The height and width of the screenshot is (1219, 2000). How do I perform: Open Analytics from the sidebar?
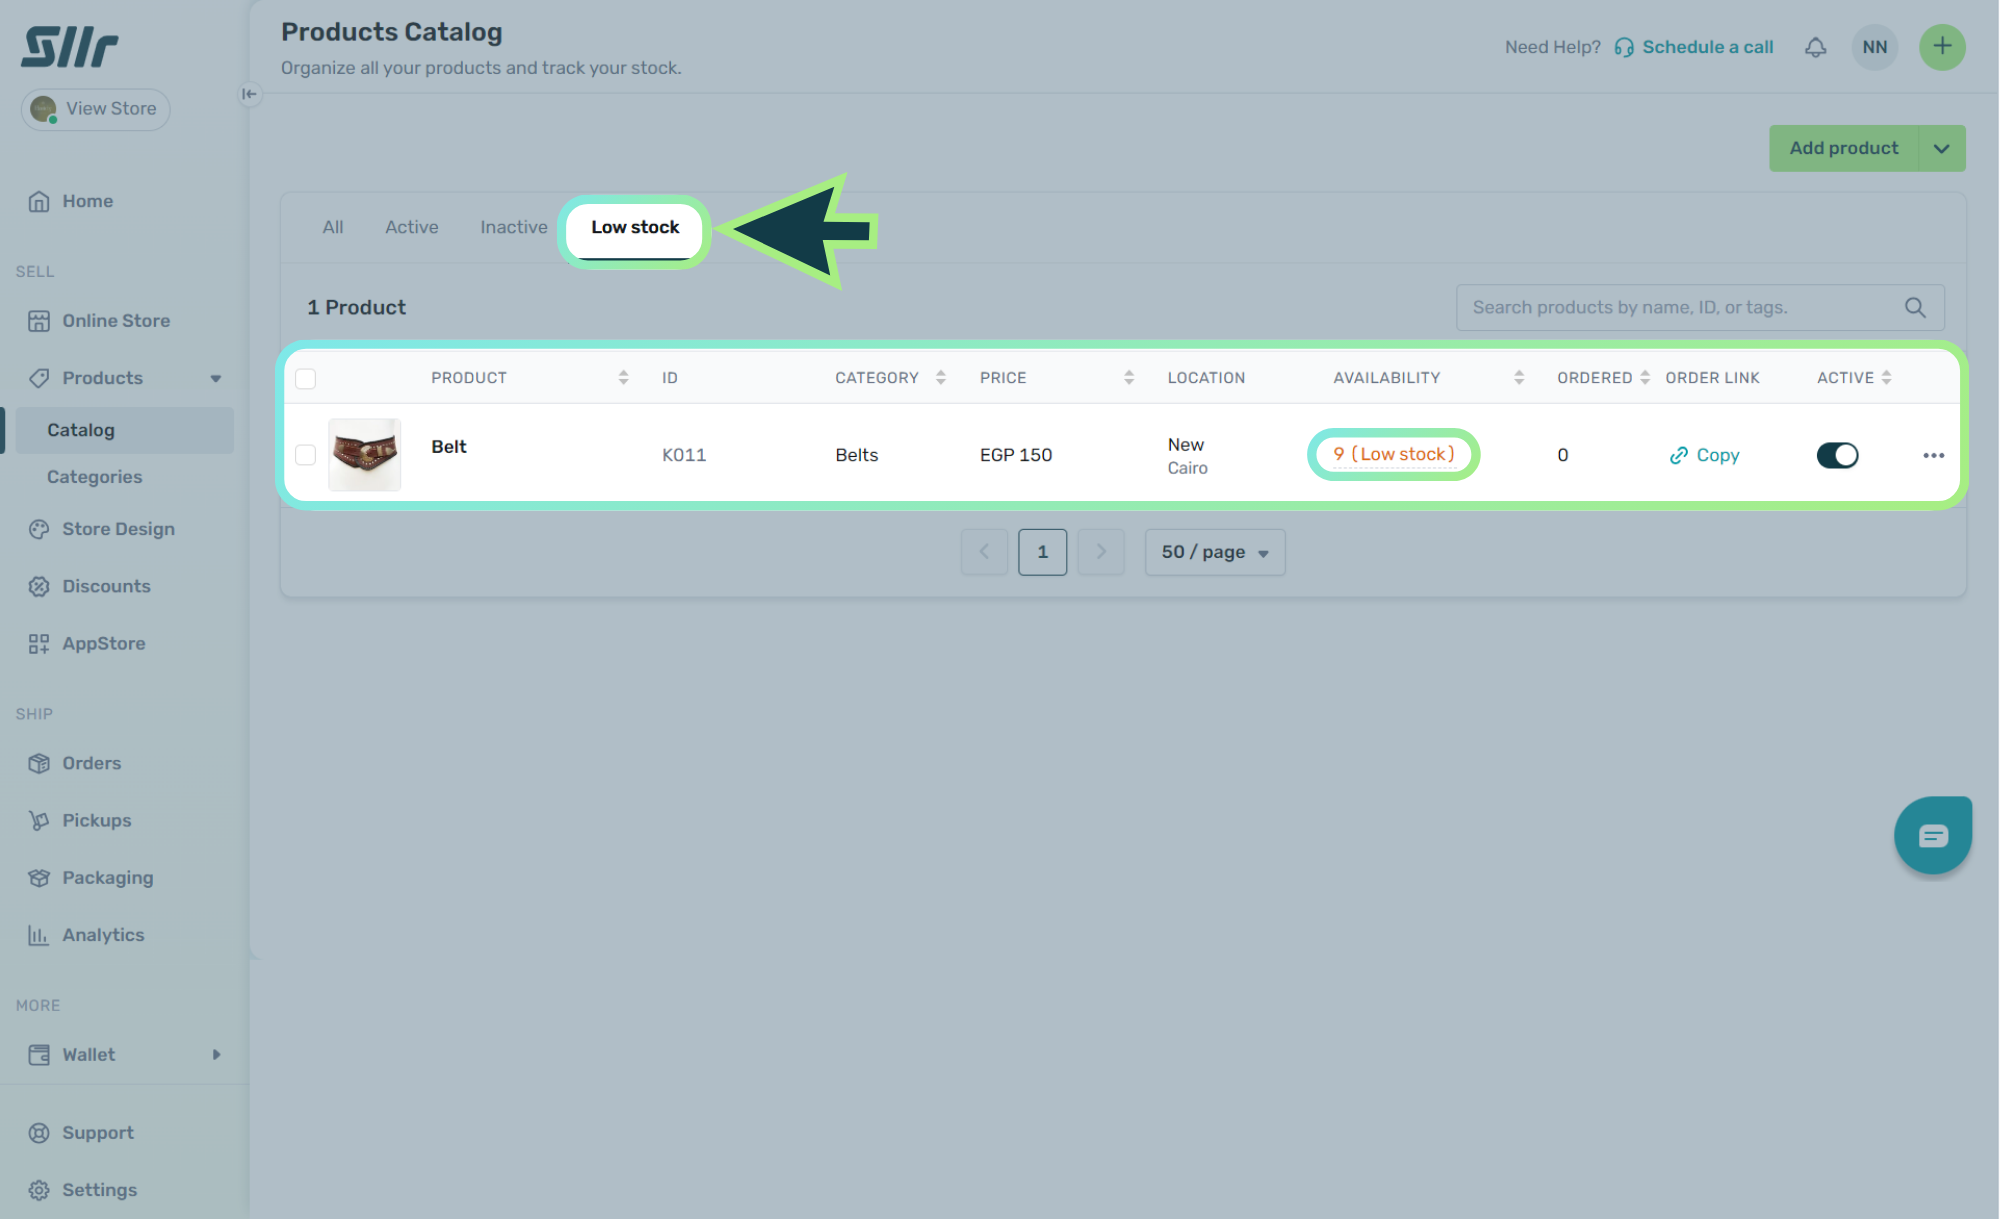[x=102, y=935]
